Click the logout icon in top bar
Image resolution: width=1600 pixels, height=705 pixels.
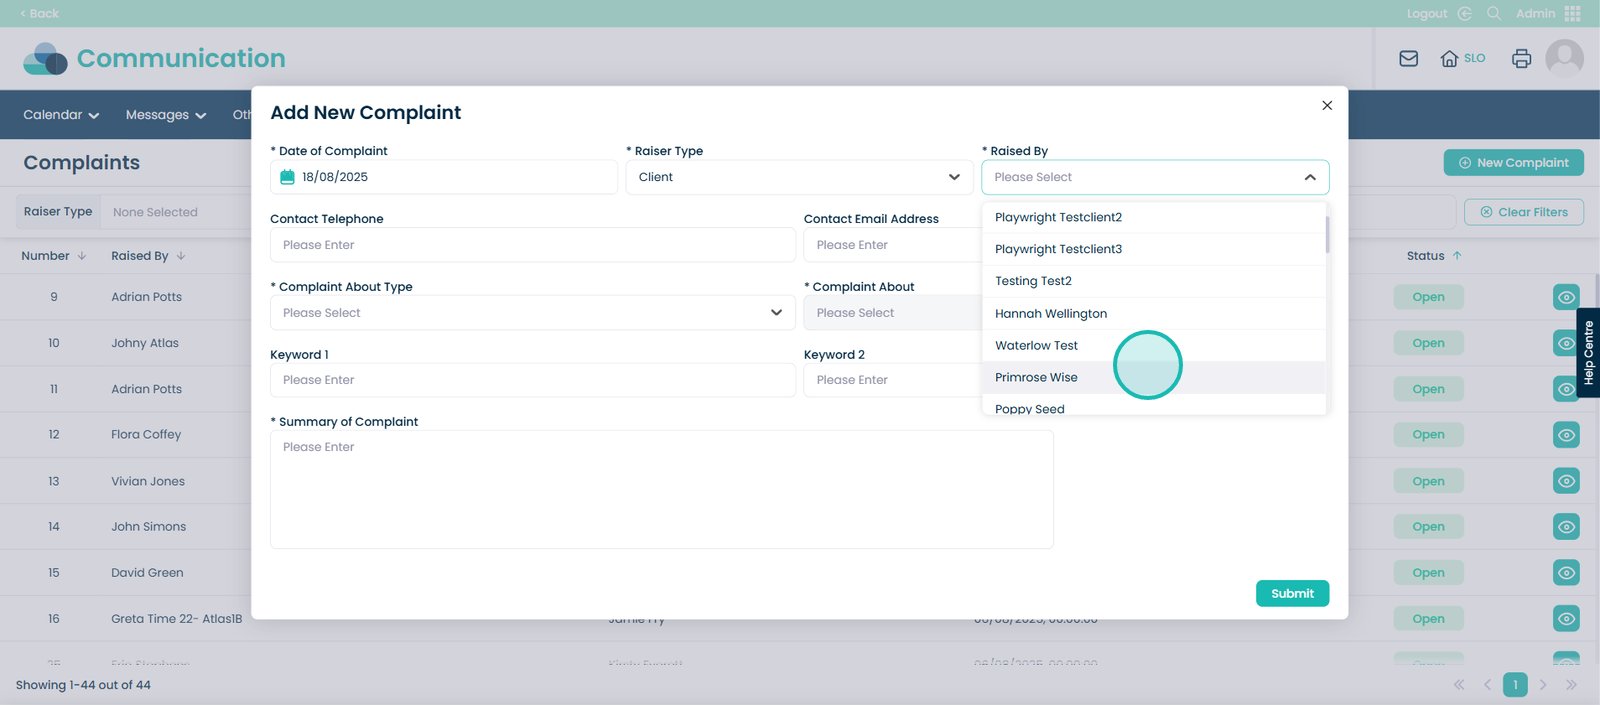point(1465,14)
